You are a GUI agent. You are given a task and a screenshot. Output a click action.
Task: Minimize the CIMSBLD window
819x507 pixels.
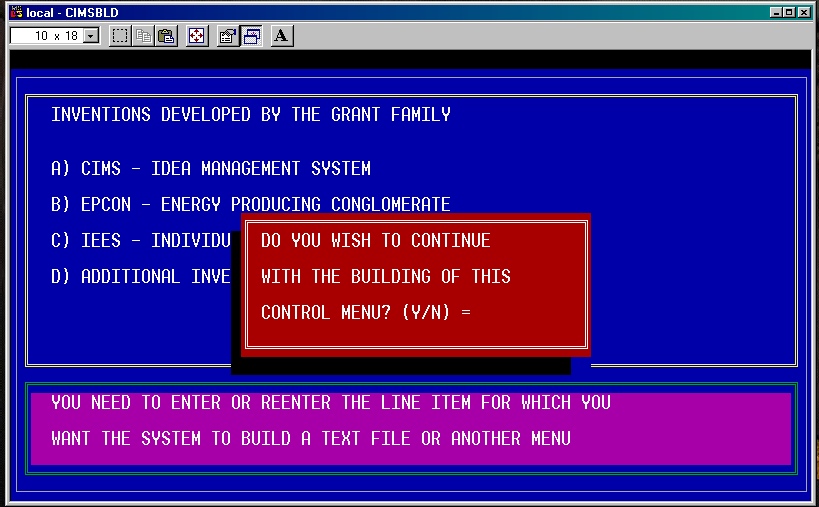click(776, 12)
